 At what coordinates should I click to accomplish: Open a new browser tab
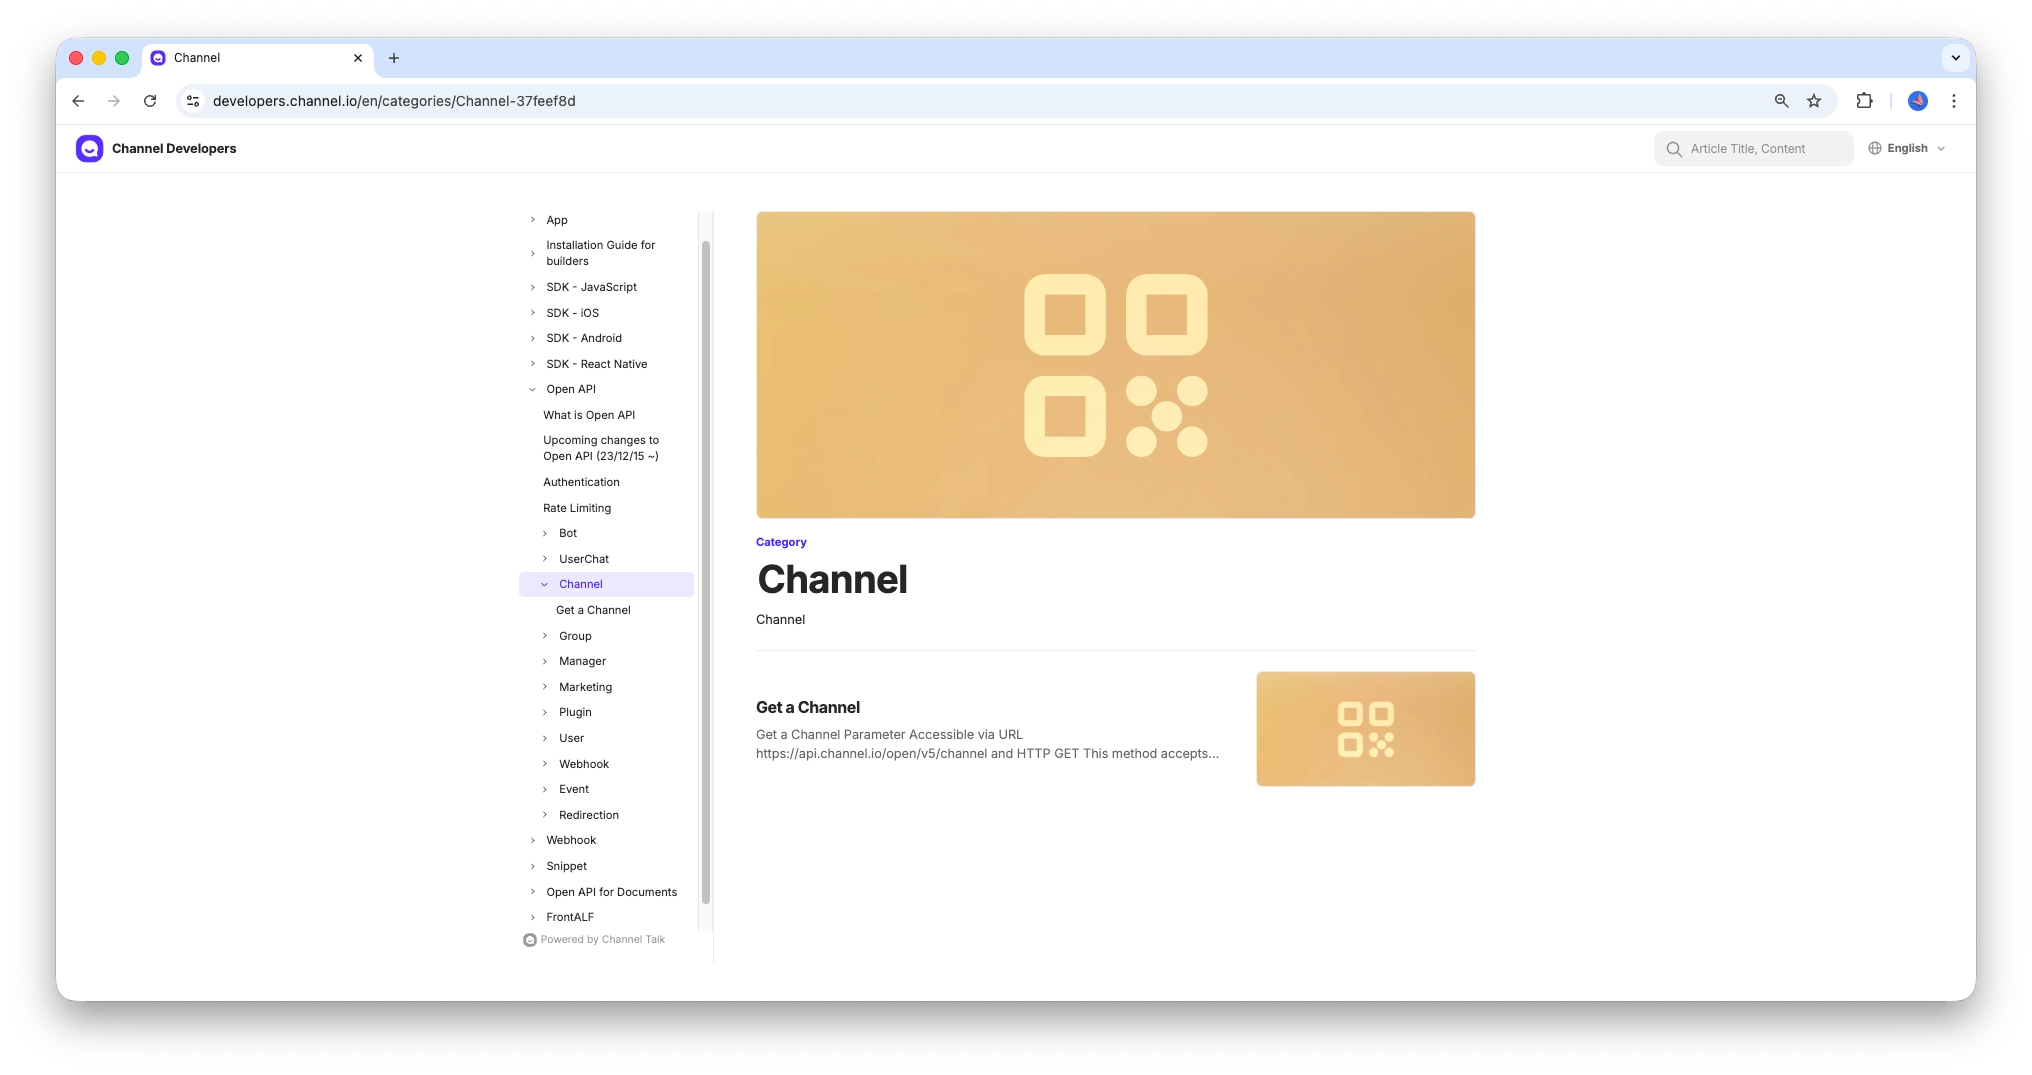pos(394,58)
